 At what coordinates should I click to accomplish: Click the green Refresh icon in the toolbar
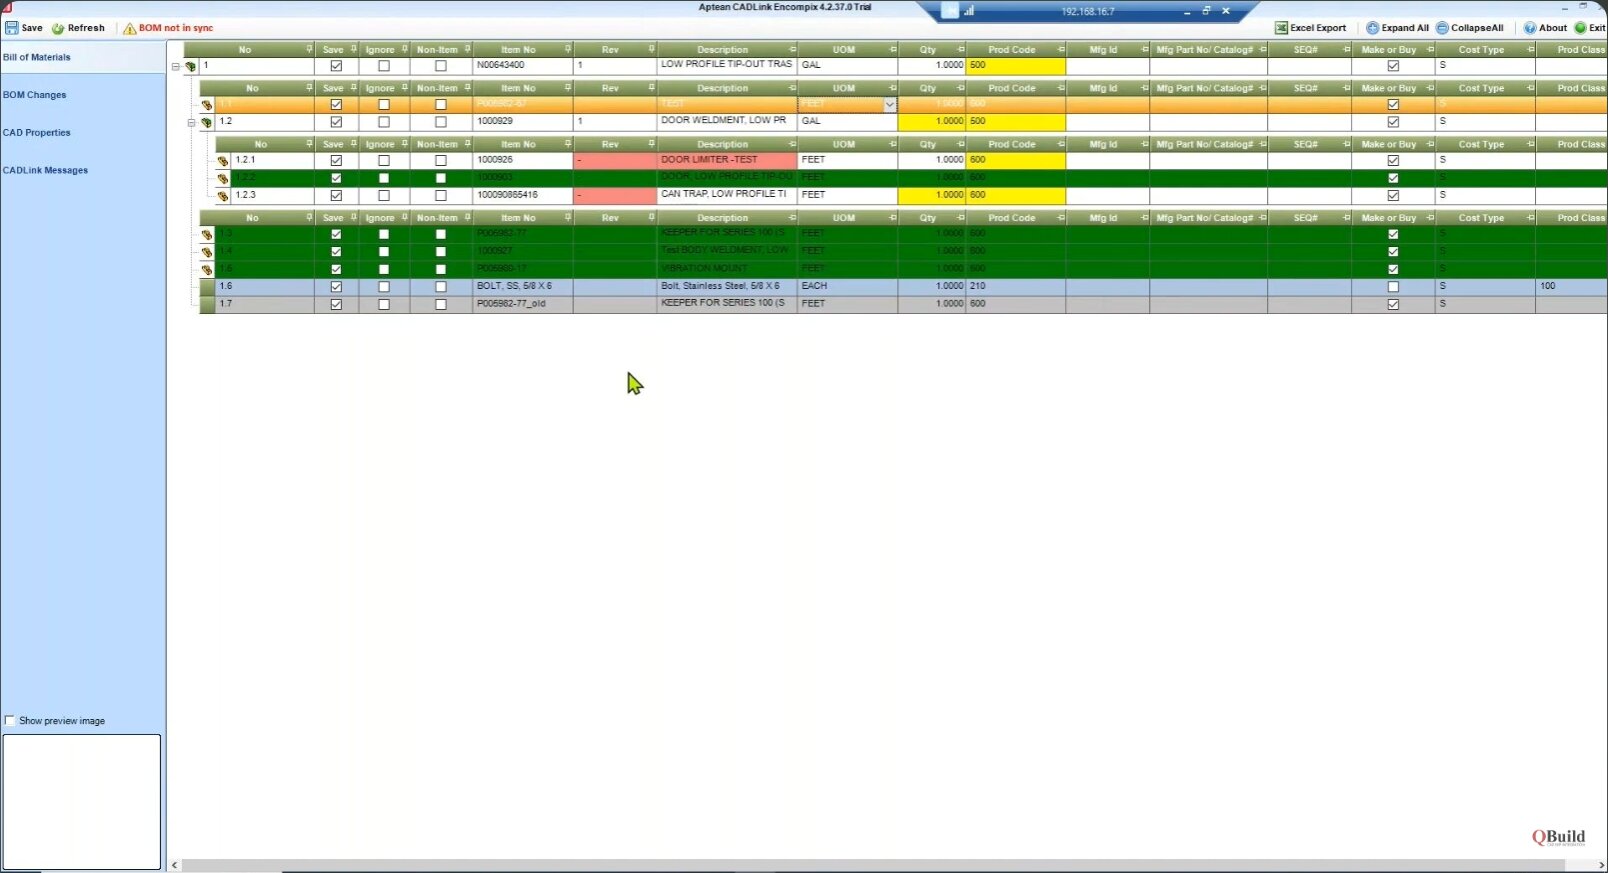58,28
